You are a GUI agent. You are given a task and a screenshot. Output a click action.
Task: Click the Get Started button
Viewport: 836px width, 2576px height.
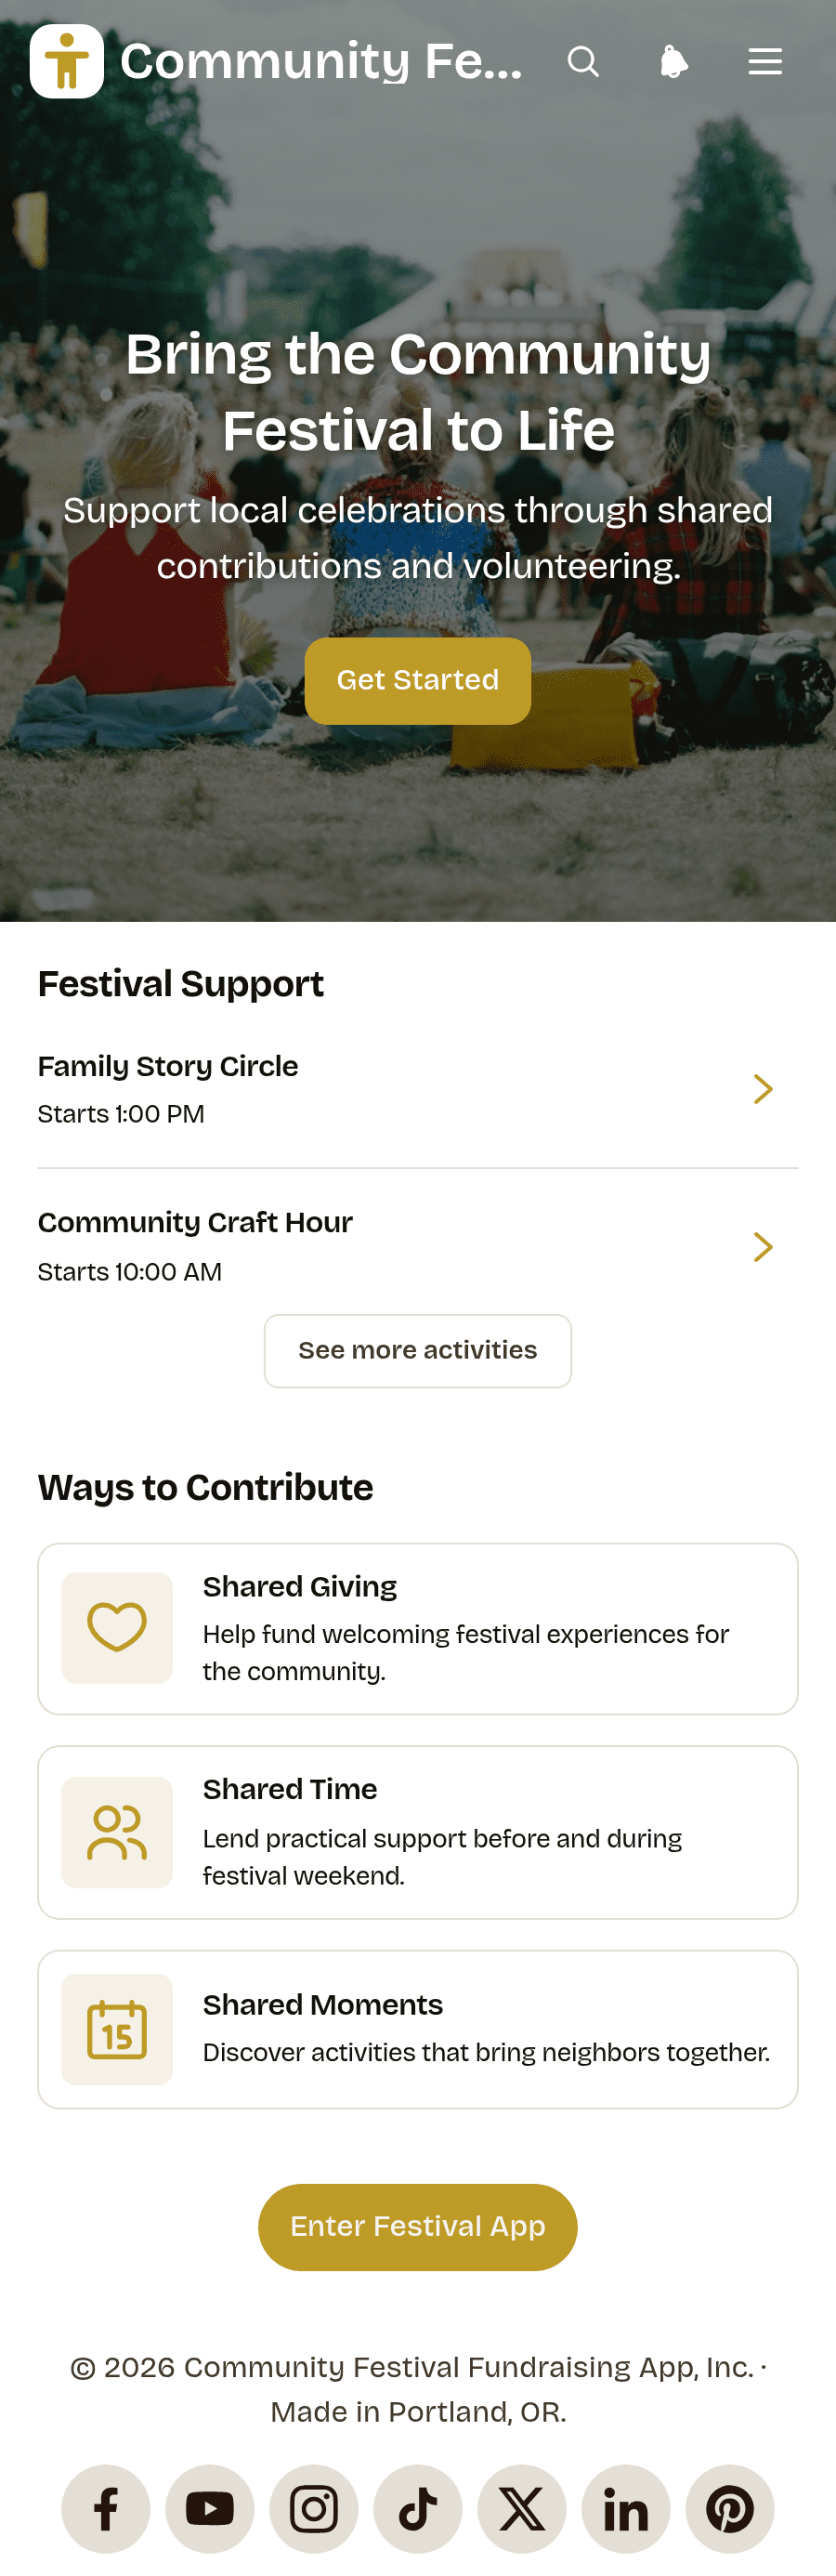point(418,681)
